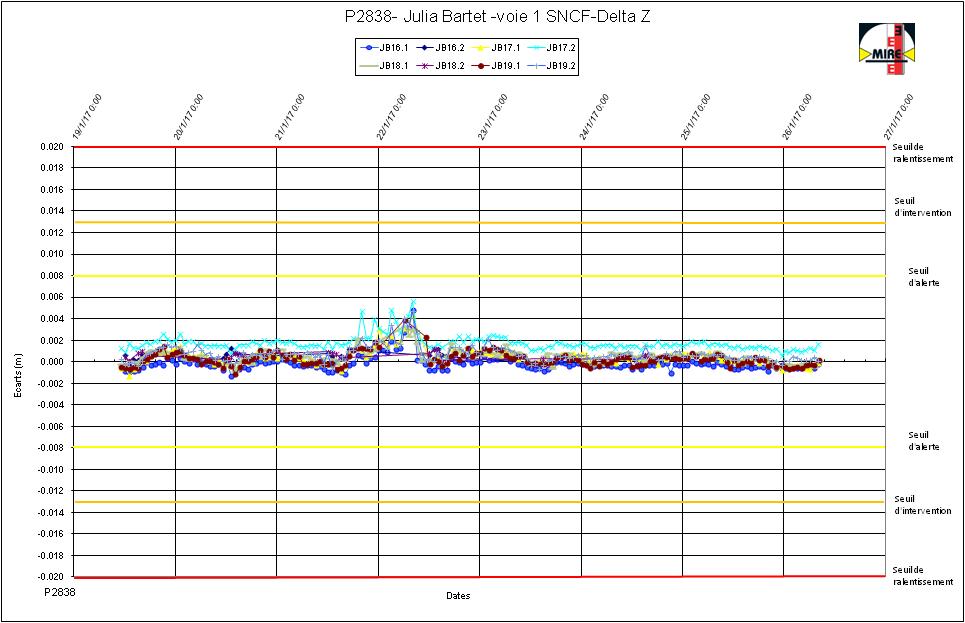Select the JB18.1 legend entry
This screenshot has height=623, width=965.
[385, 65]
